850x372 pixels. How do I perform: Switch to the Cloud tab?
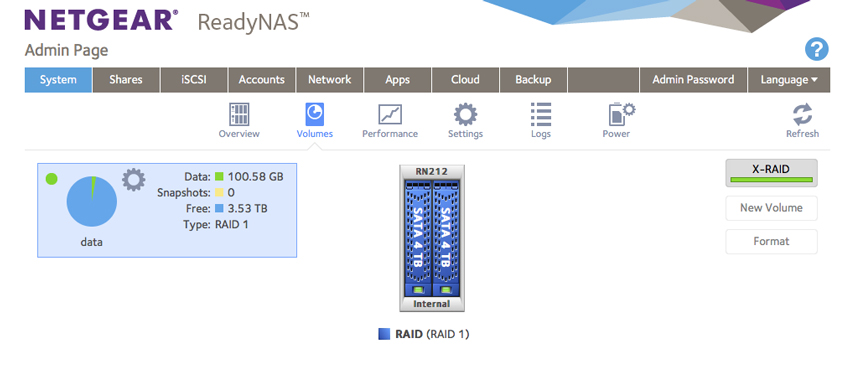[465, 80]
